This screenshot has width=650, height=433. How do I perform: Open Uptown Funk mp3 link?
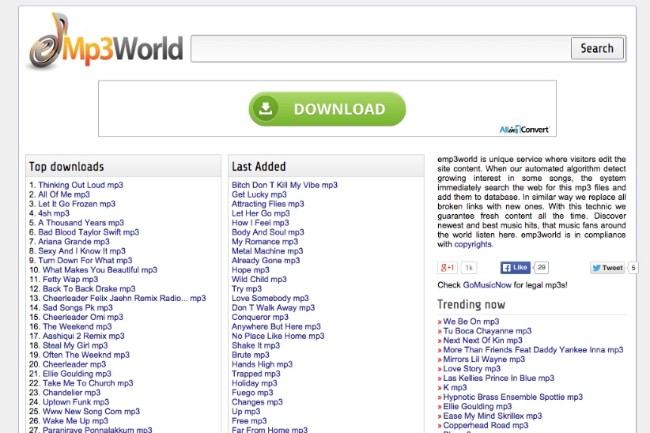(x=76, y=402)
